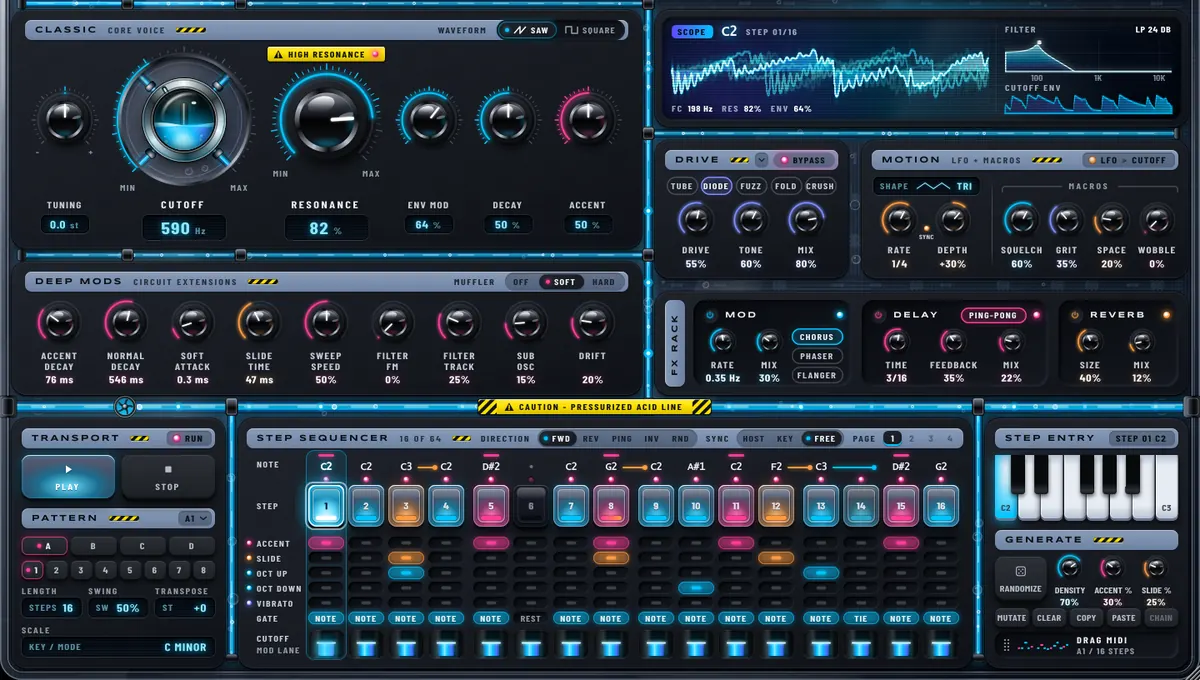Click the LFO Sync indicator light
This screenshot has height=680, width=1200.
(x=926, y=228)
